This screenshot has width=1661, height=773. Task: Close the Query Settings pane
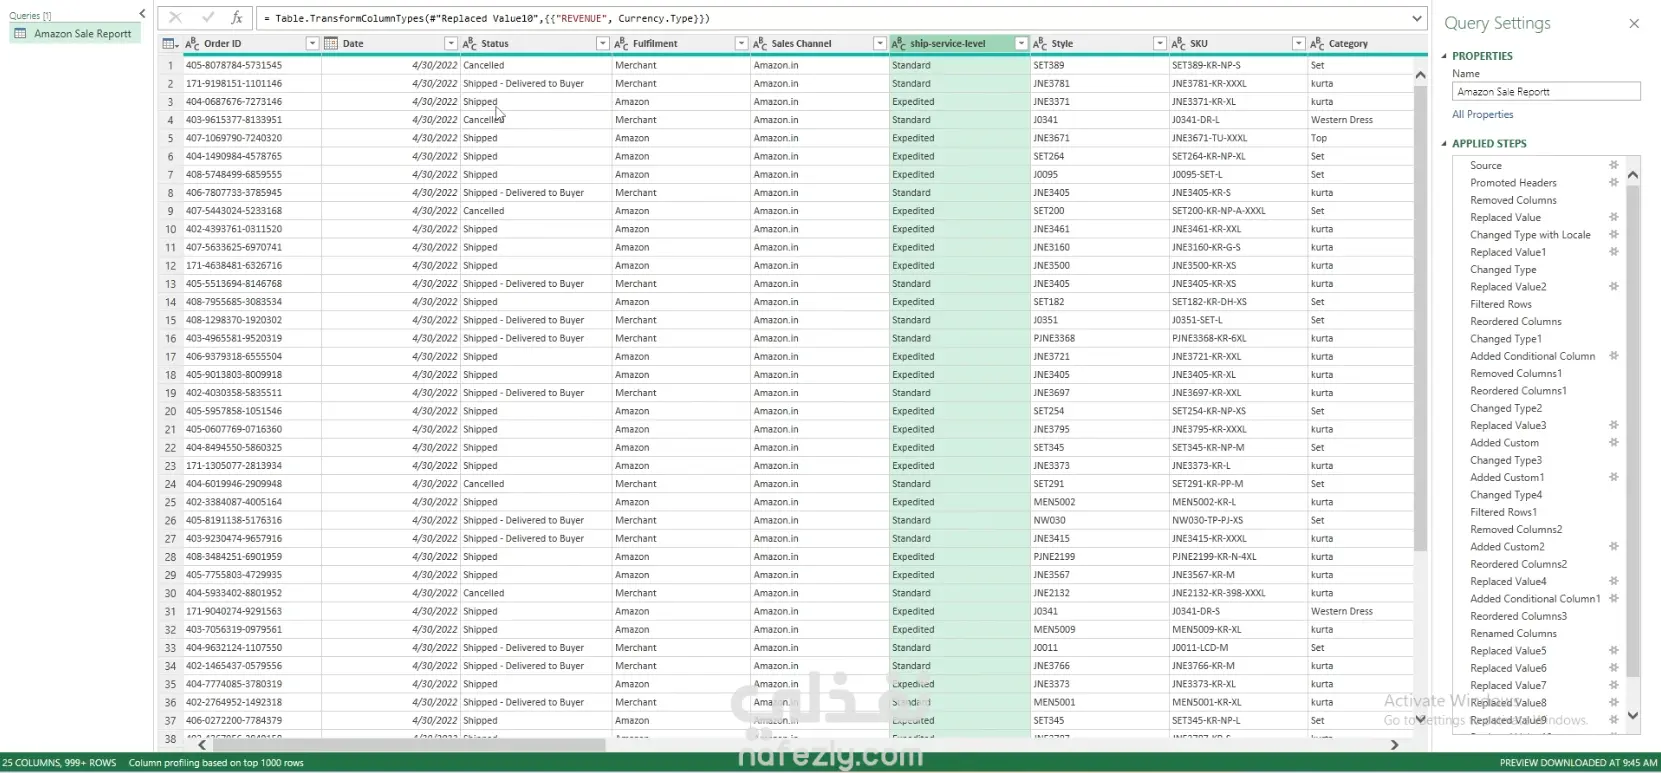tap(1634, 23)
